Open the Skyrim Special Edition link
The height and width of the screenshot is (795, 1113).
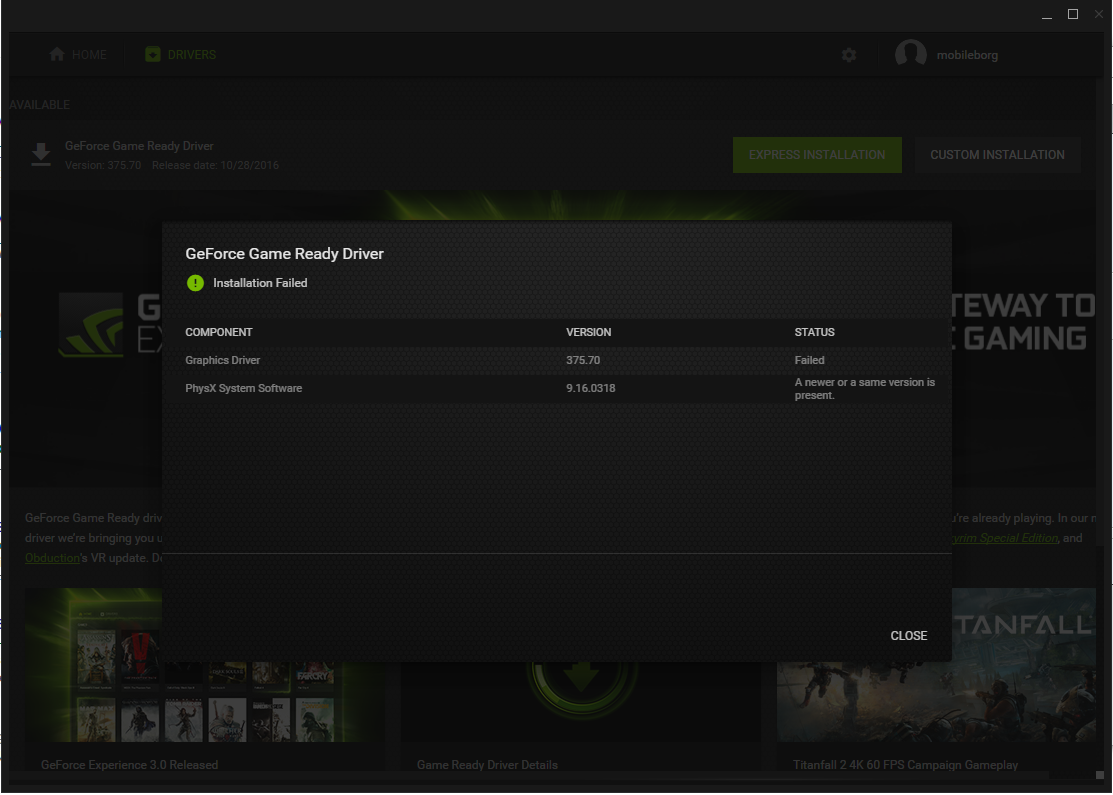[1004, 538]
